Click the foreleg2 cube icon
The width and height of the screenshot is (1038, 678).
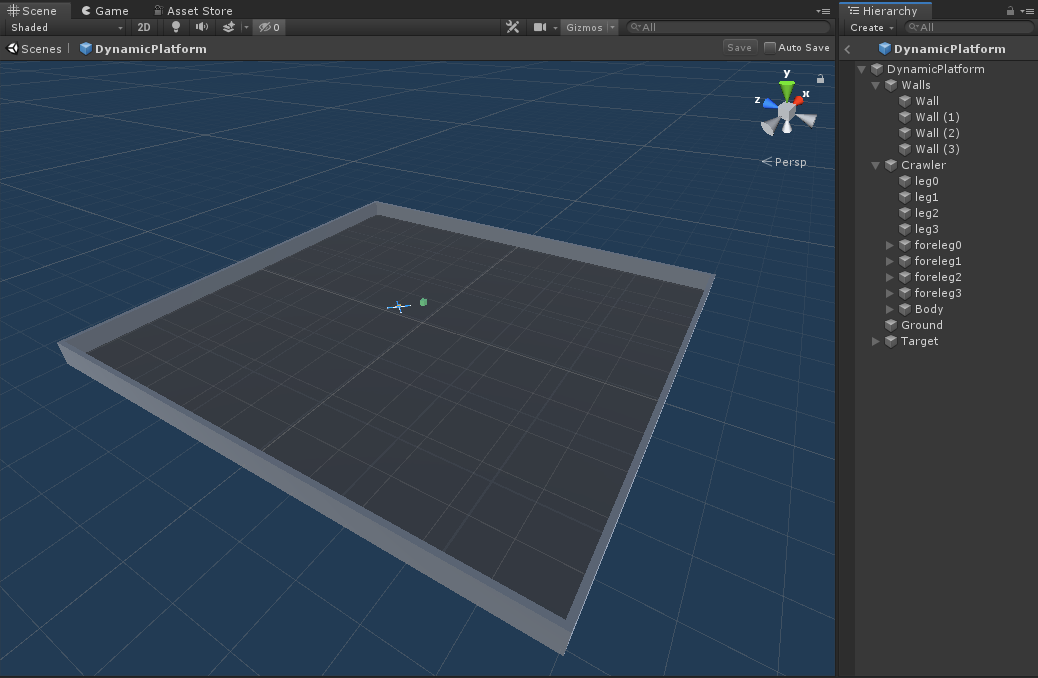tap(905, 277)
